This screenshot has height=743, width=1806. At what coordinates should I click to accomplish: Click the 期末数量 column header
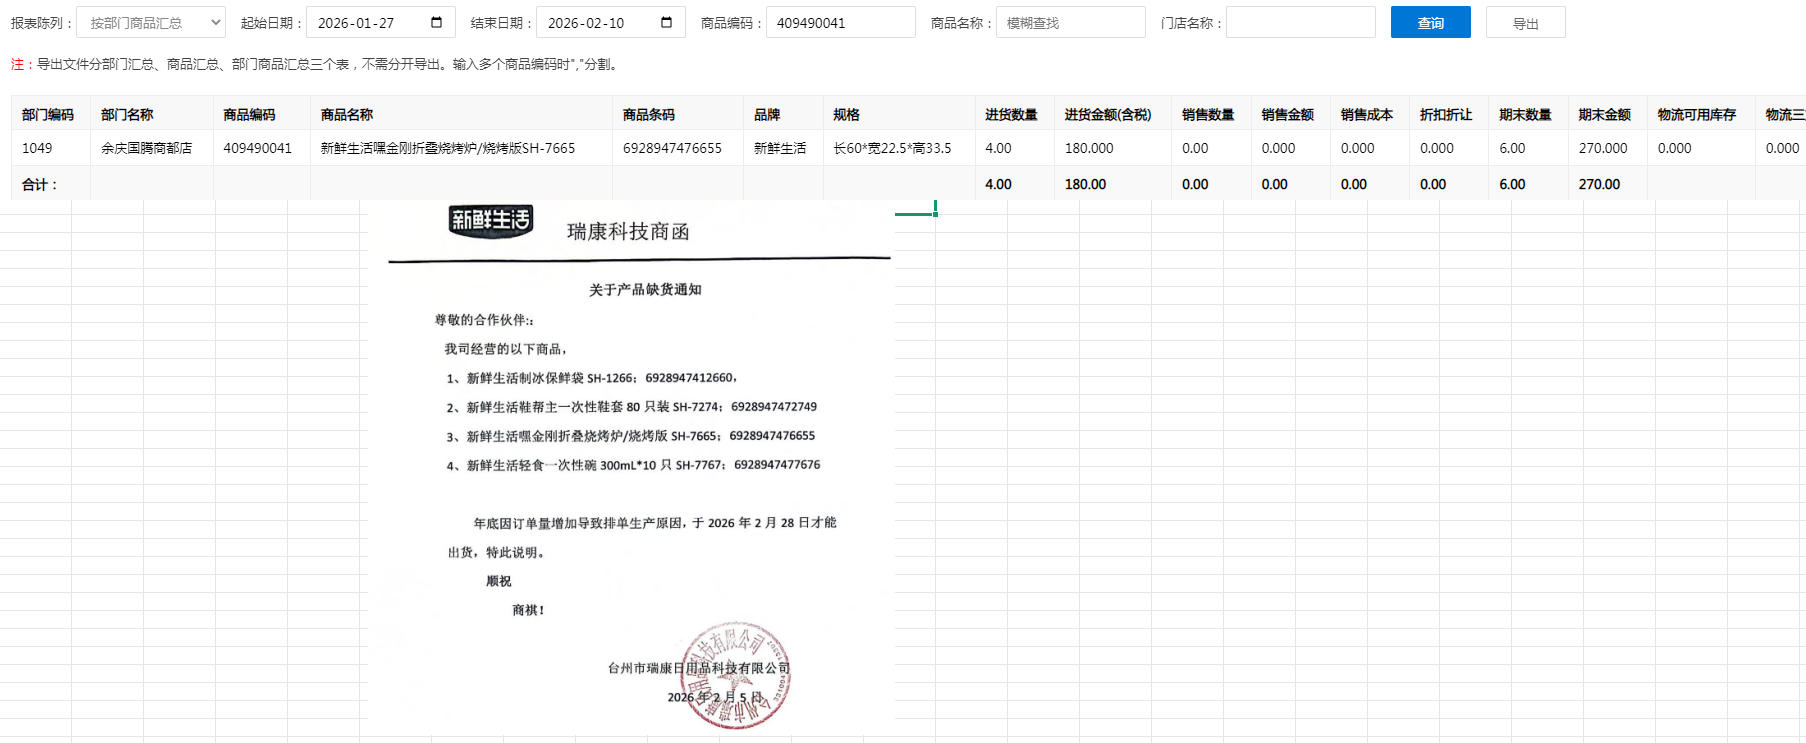click(x=1525, y=114)
